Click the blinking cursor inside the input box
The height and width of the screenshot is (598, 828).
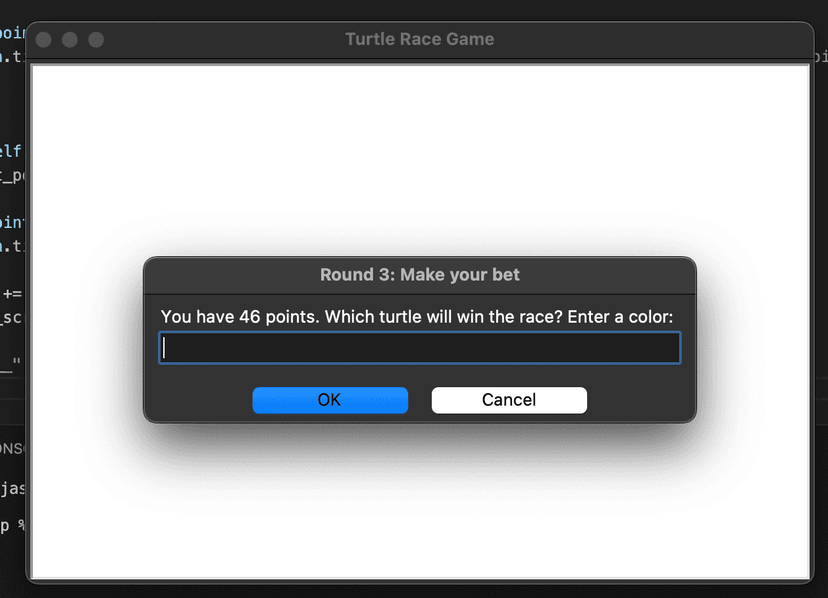pos(164,348)
